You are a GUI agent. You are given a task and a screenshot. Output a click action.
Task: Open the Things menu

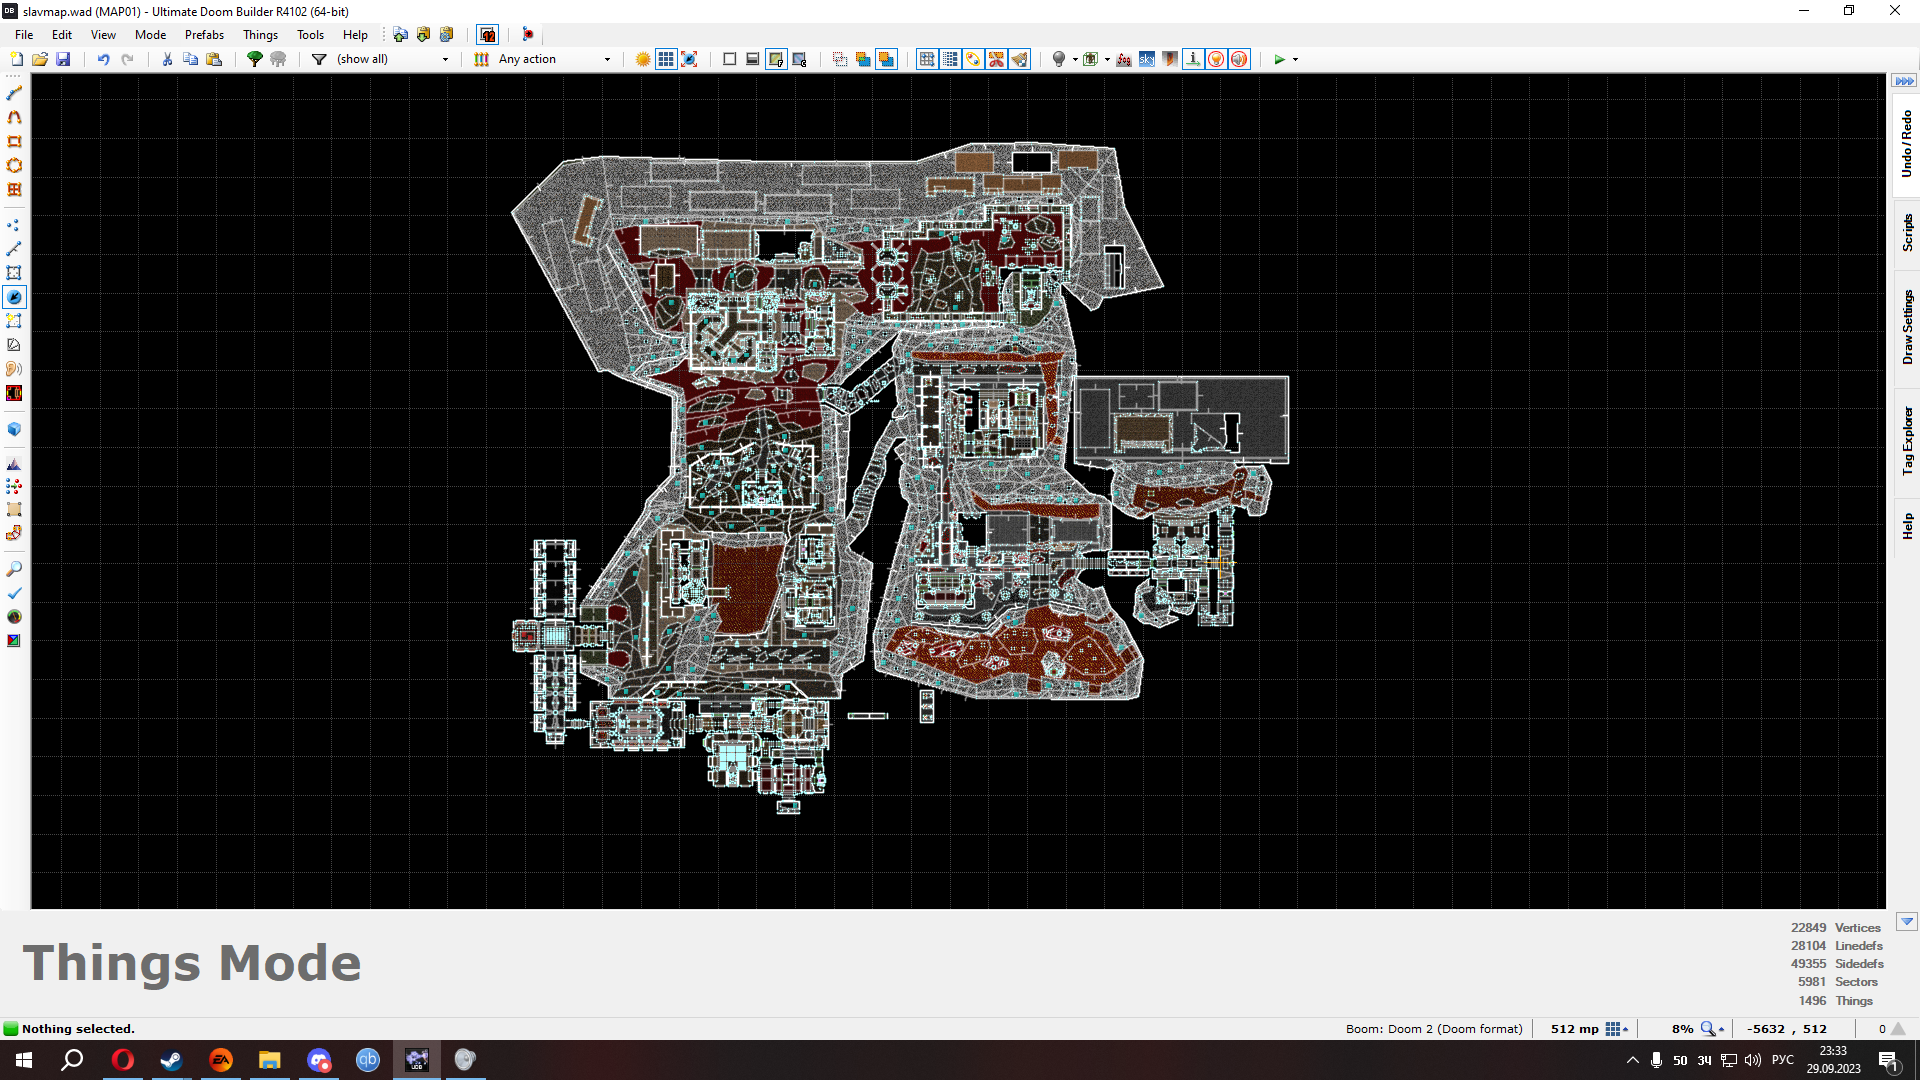point(260,34)
